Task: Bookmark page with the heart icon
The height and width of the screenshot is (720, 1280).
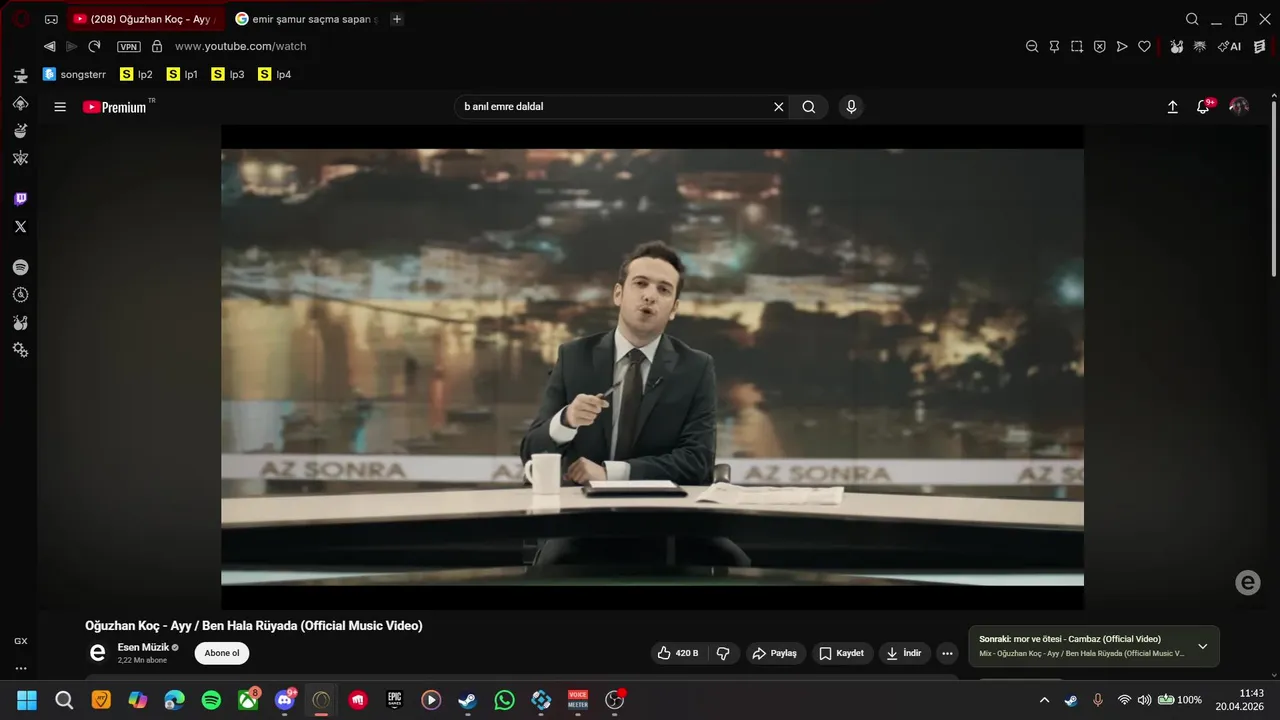Action: click(x=1145, y=46)
